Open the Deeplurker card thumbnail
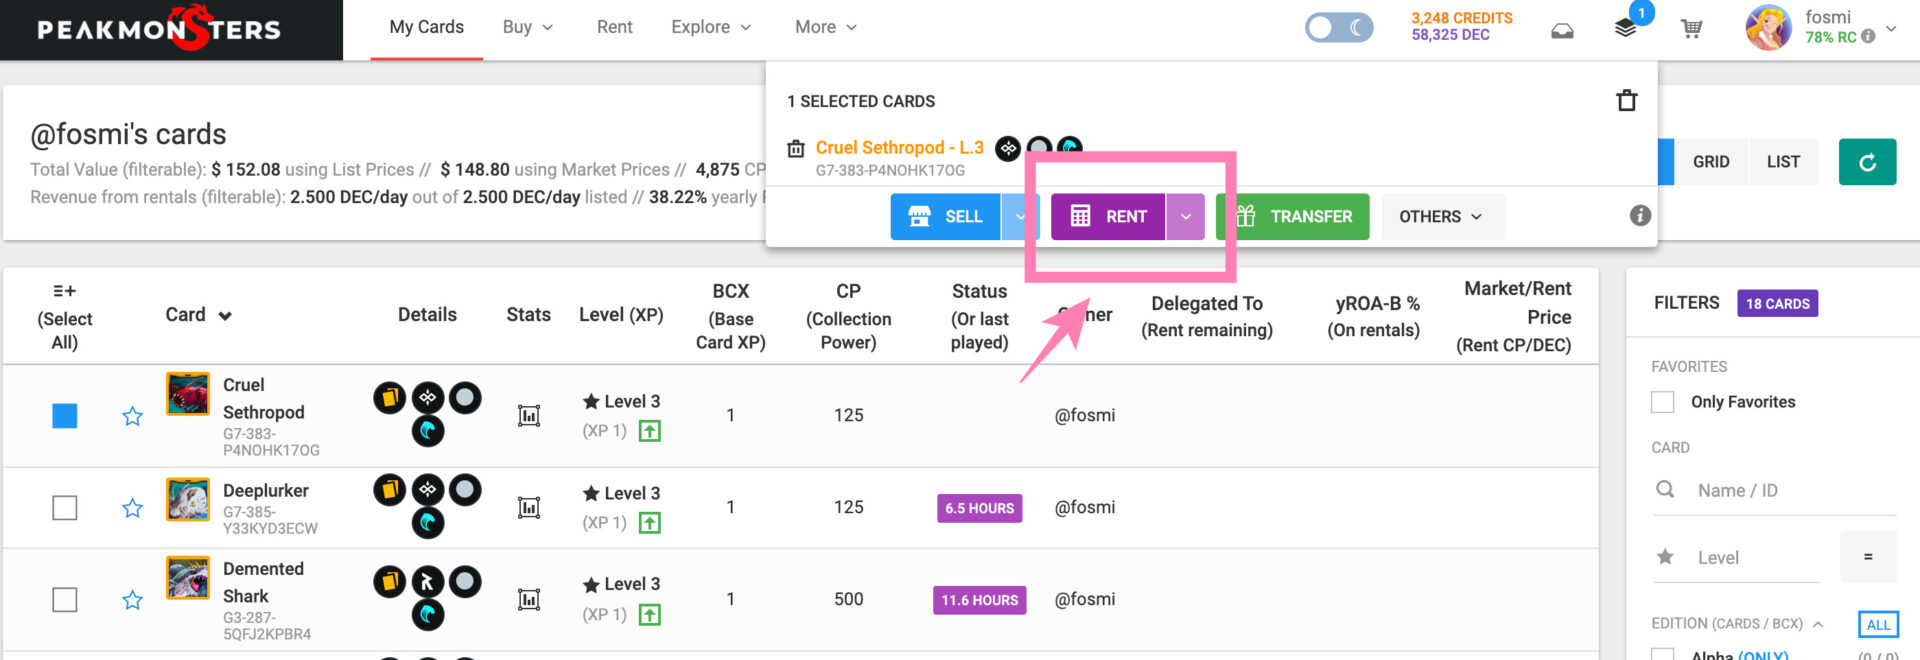The width and height of the screenshot is (1920, 660). coord(188,499)
